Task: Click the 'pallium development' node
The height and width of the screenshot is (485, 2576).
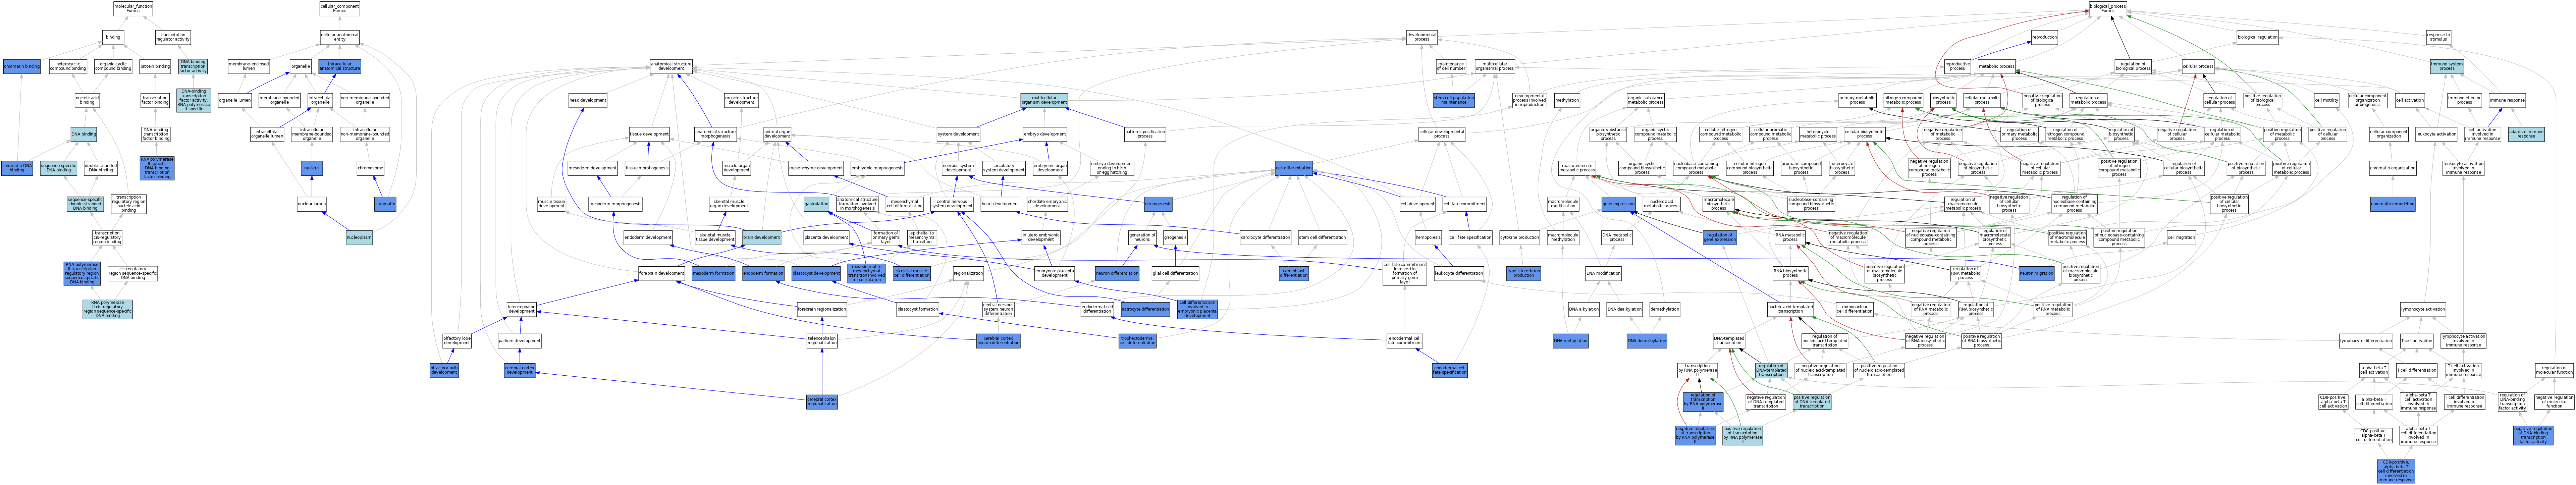Action: [x=520, y=341]
